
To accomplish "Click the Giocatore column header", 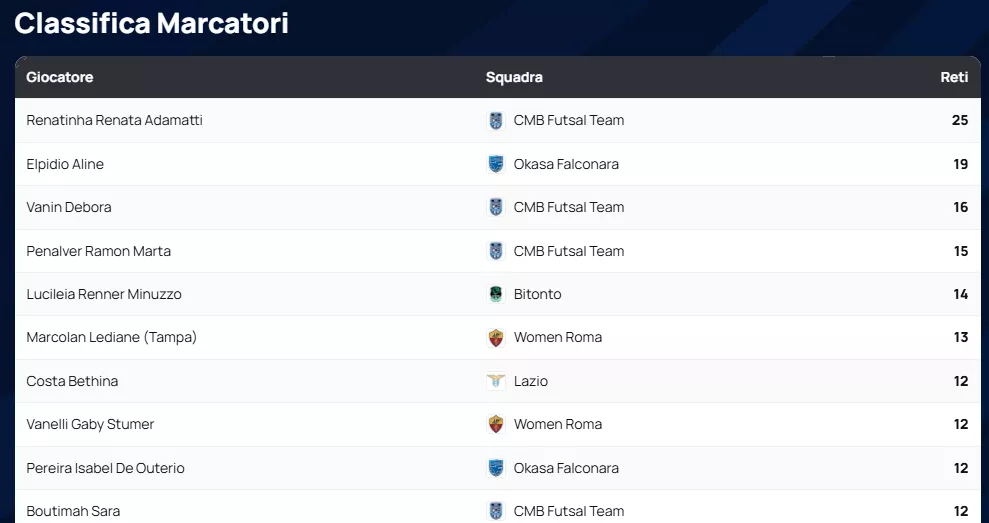I will (x=60, y=77).
